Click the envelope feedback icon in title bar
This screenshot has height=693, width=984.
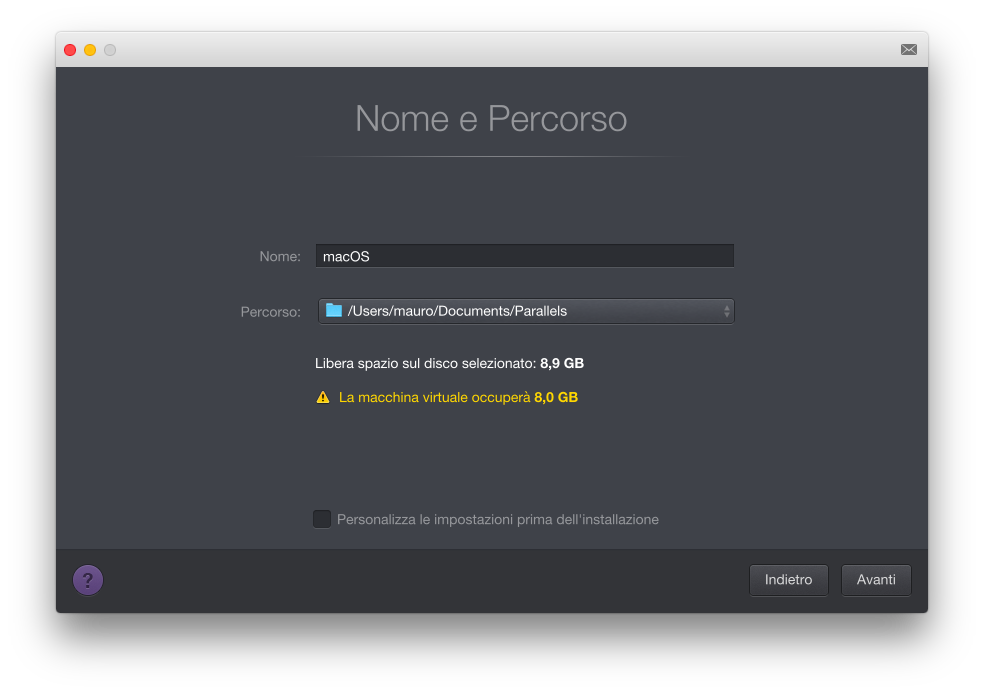coord(908,49)
